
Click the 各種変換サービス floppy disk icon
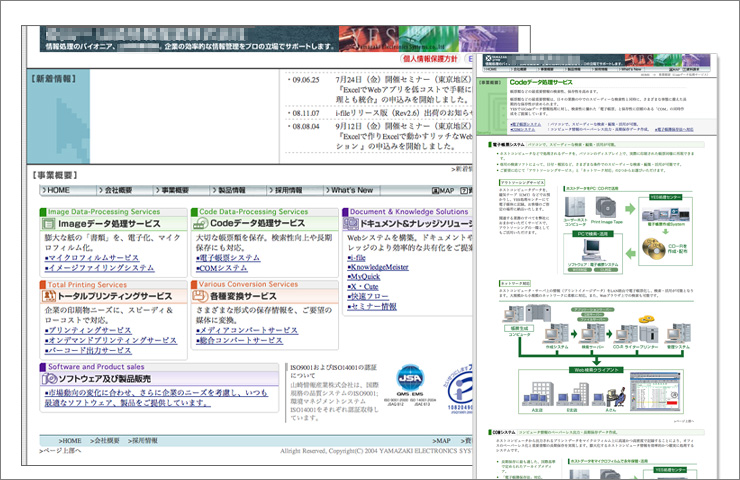point(201,296)
